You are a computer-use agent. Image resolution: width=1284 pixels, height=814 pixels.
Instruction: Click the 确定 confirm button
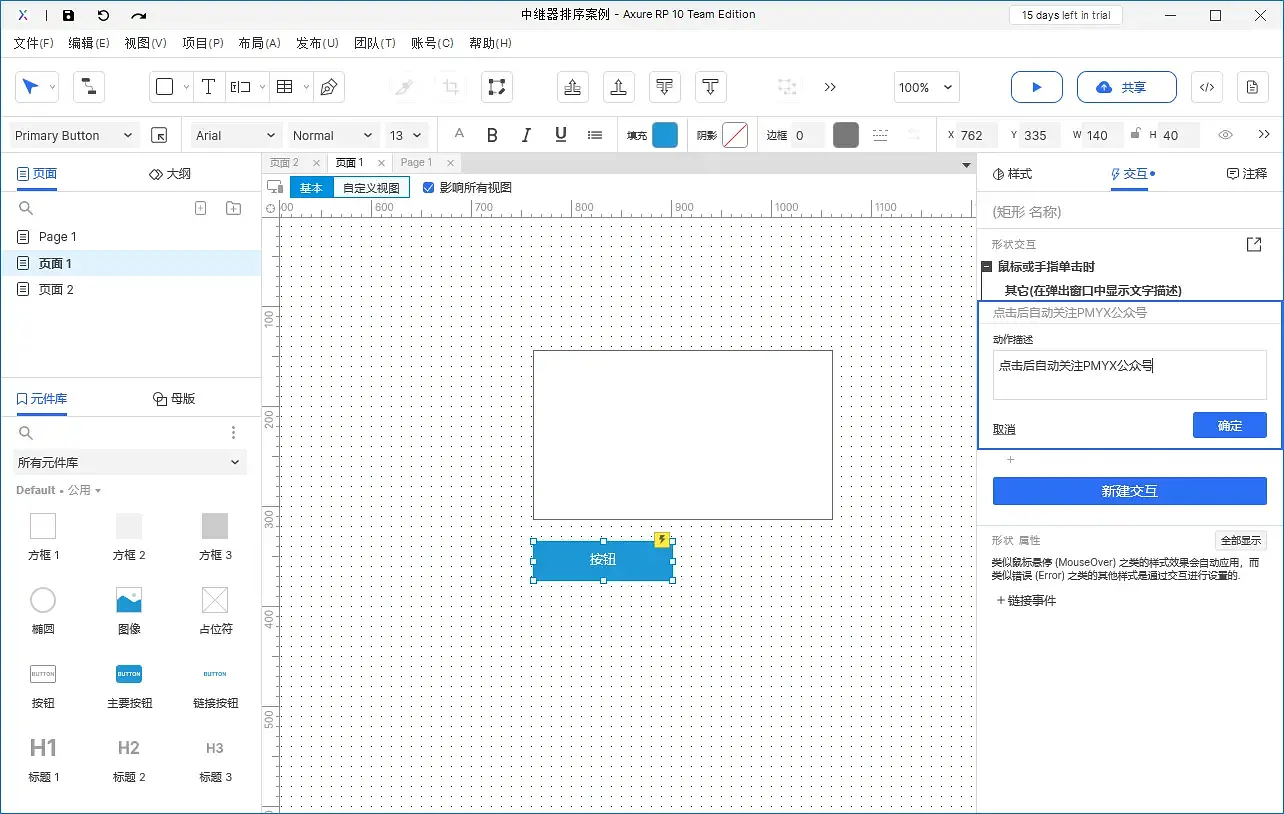click(1229, 425)
